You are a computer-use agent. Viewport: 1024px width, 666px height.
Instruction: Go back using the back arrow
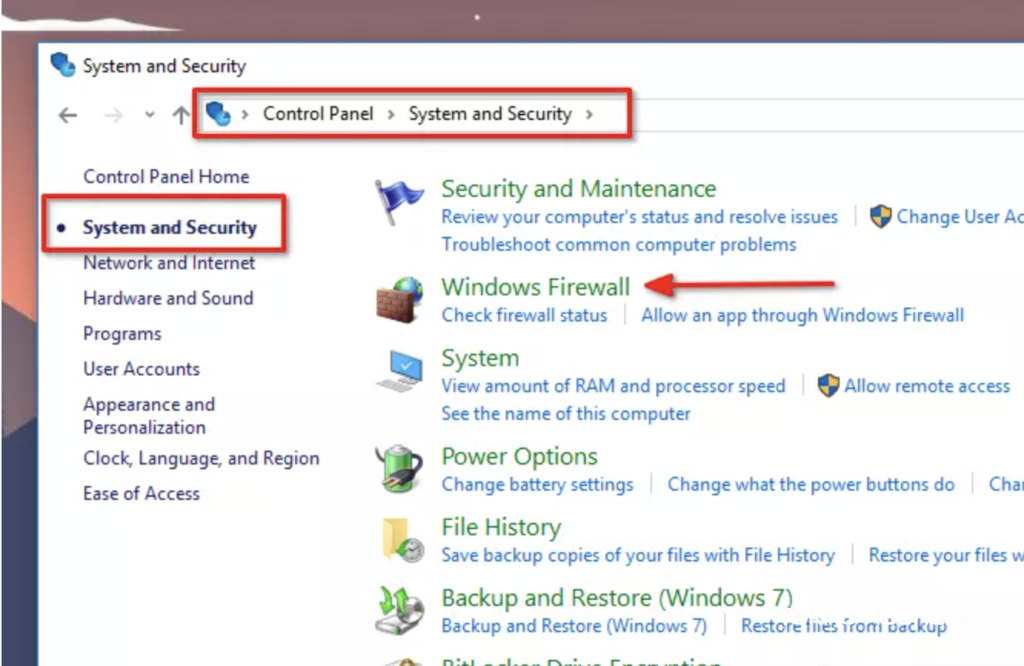click(x=67, y=115)
